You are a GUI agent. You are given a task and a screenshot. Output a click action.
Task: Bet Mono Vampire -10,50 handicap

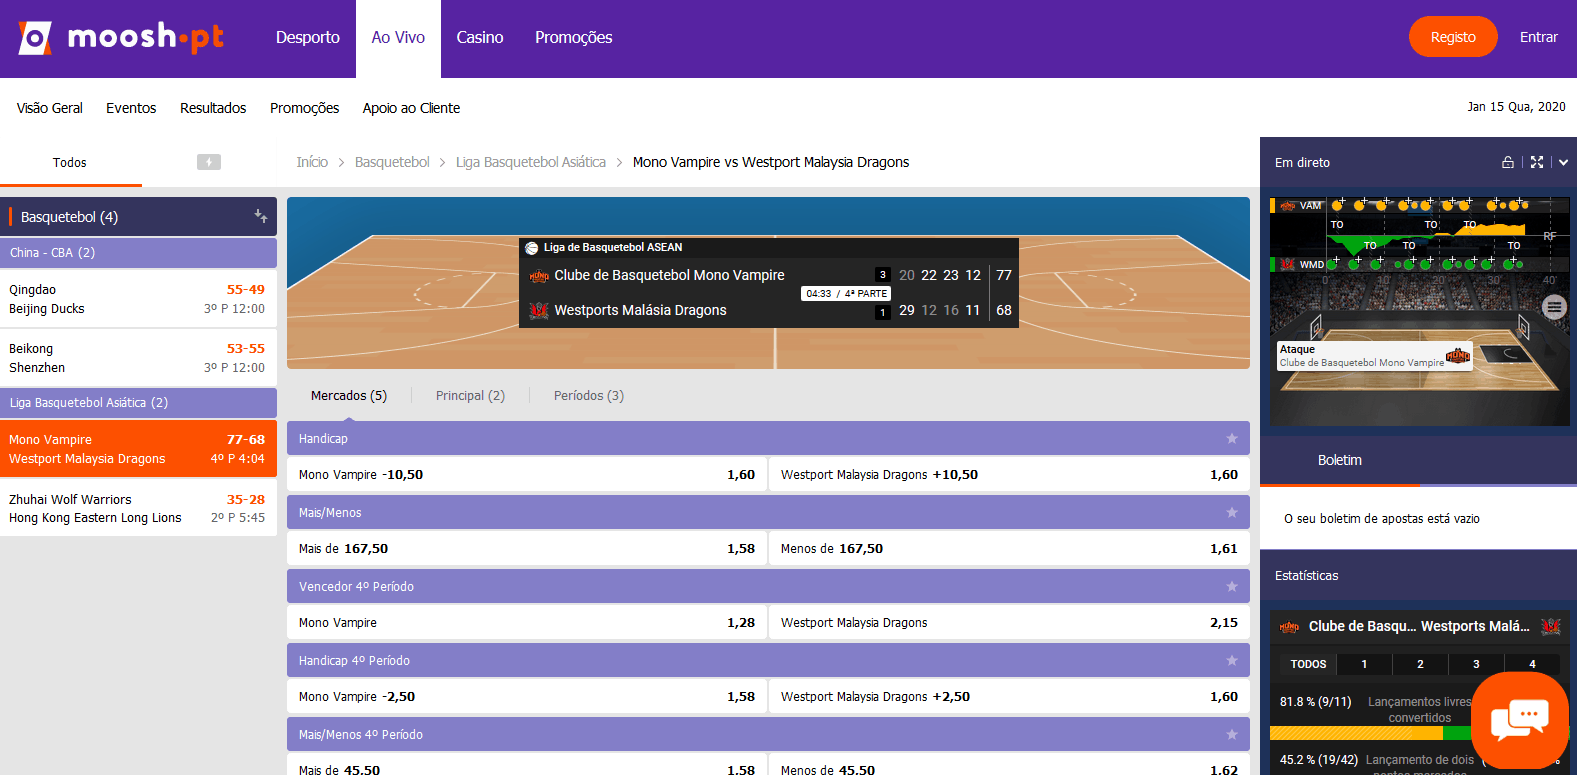[x=527, y=475]
